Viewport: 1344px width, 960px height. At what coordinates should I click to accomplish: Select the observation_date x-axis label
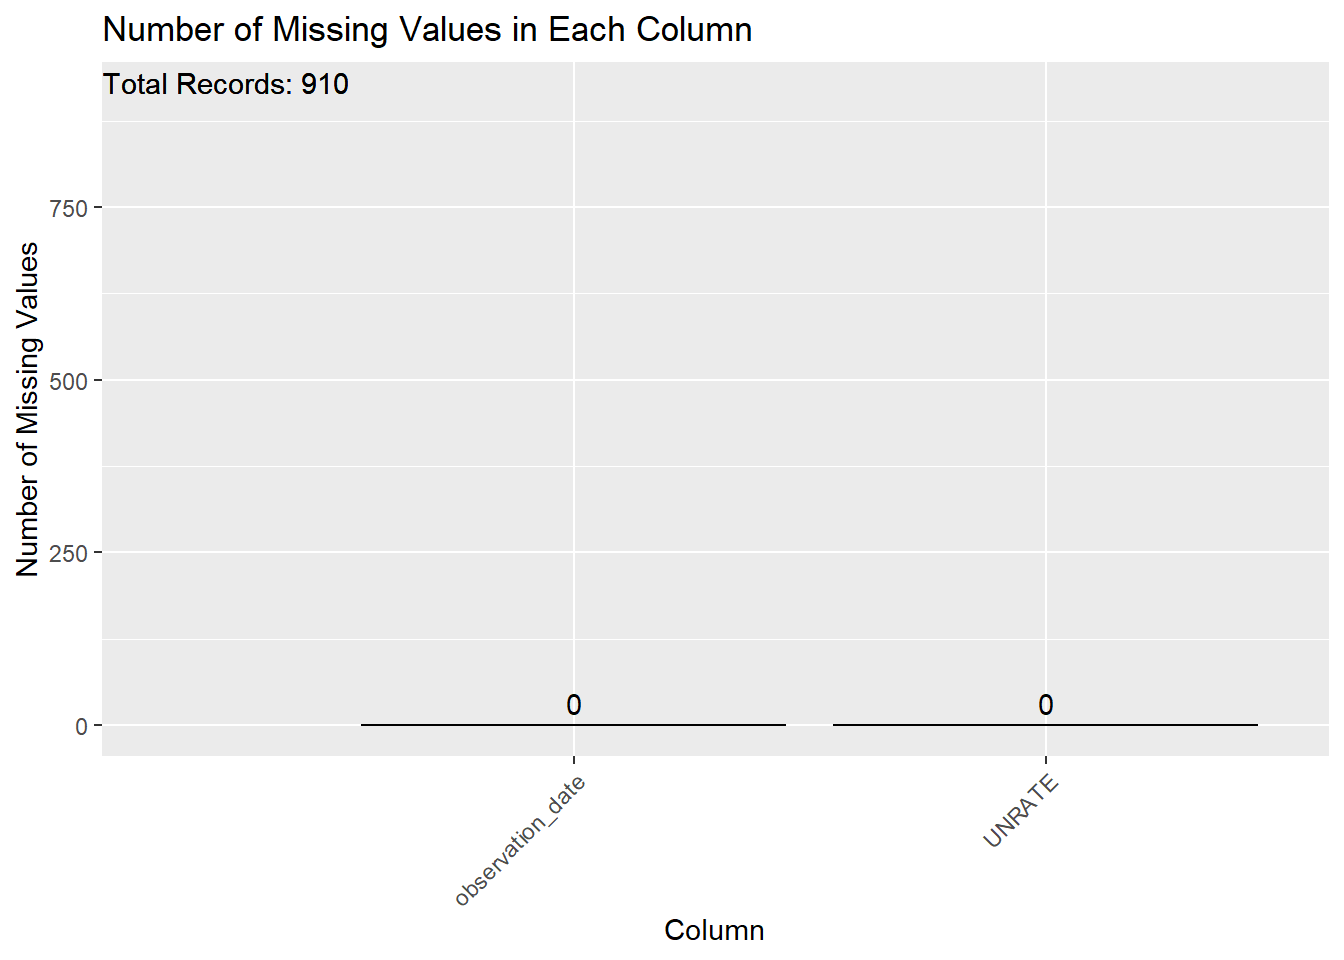coord(520,841)
